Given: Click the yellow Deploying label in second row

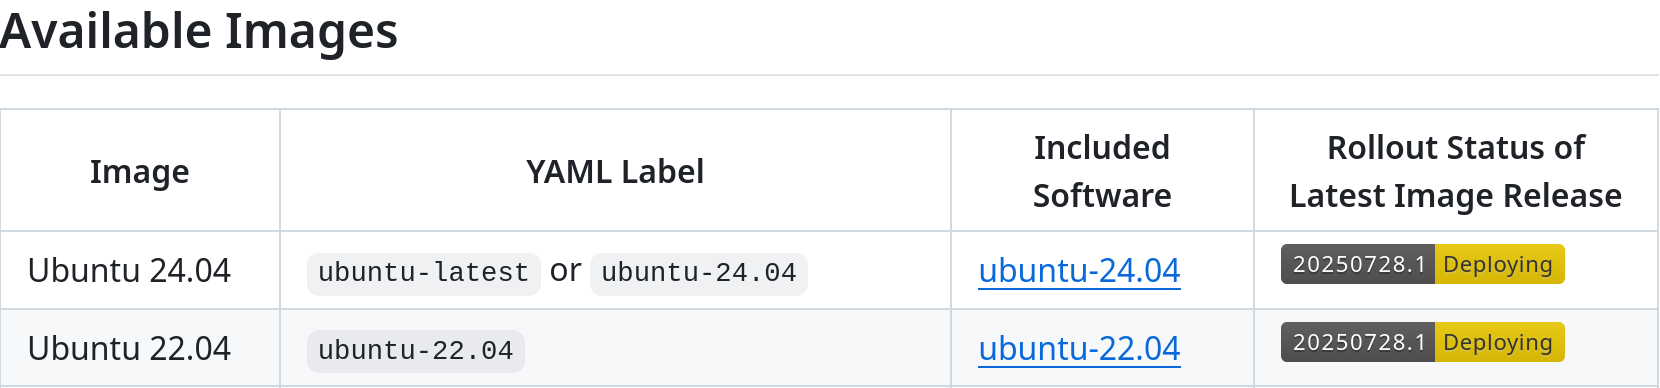Looking at the screenshot, I should [1500, 342].
